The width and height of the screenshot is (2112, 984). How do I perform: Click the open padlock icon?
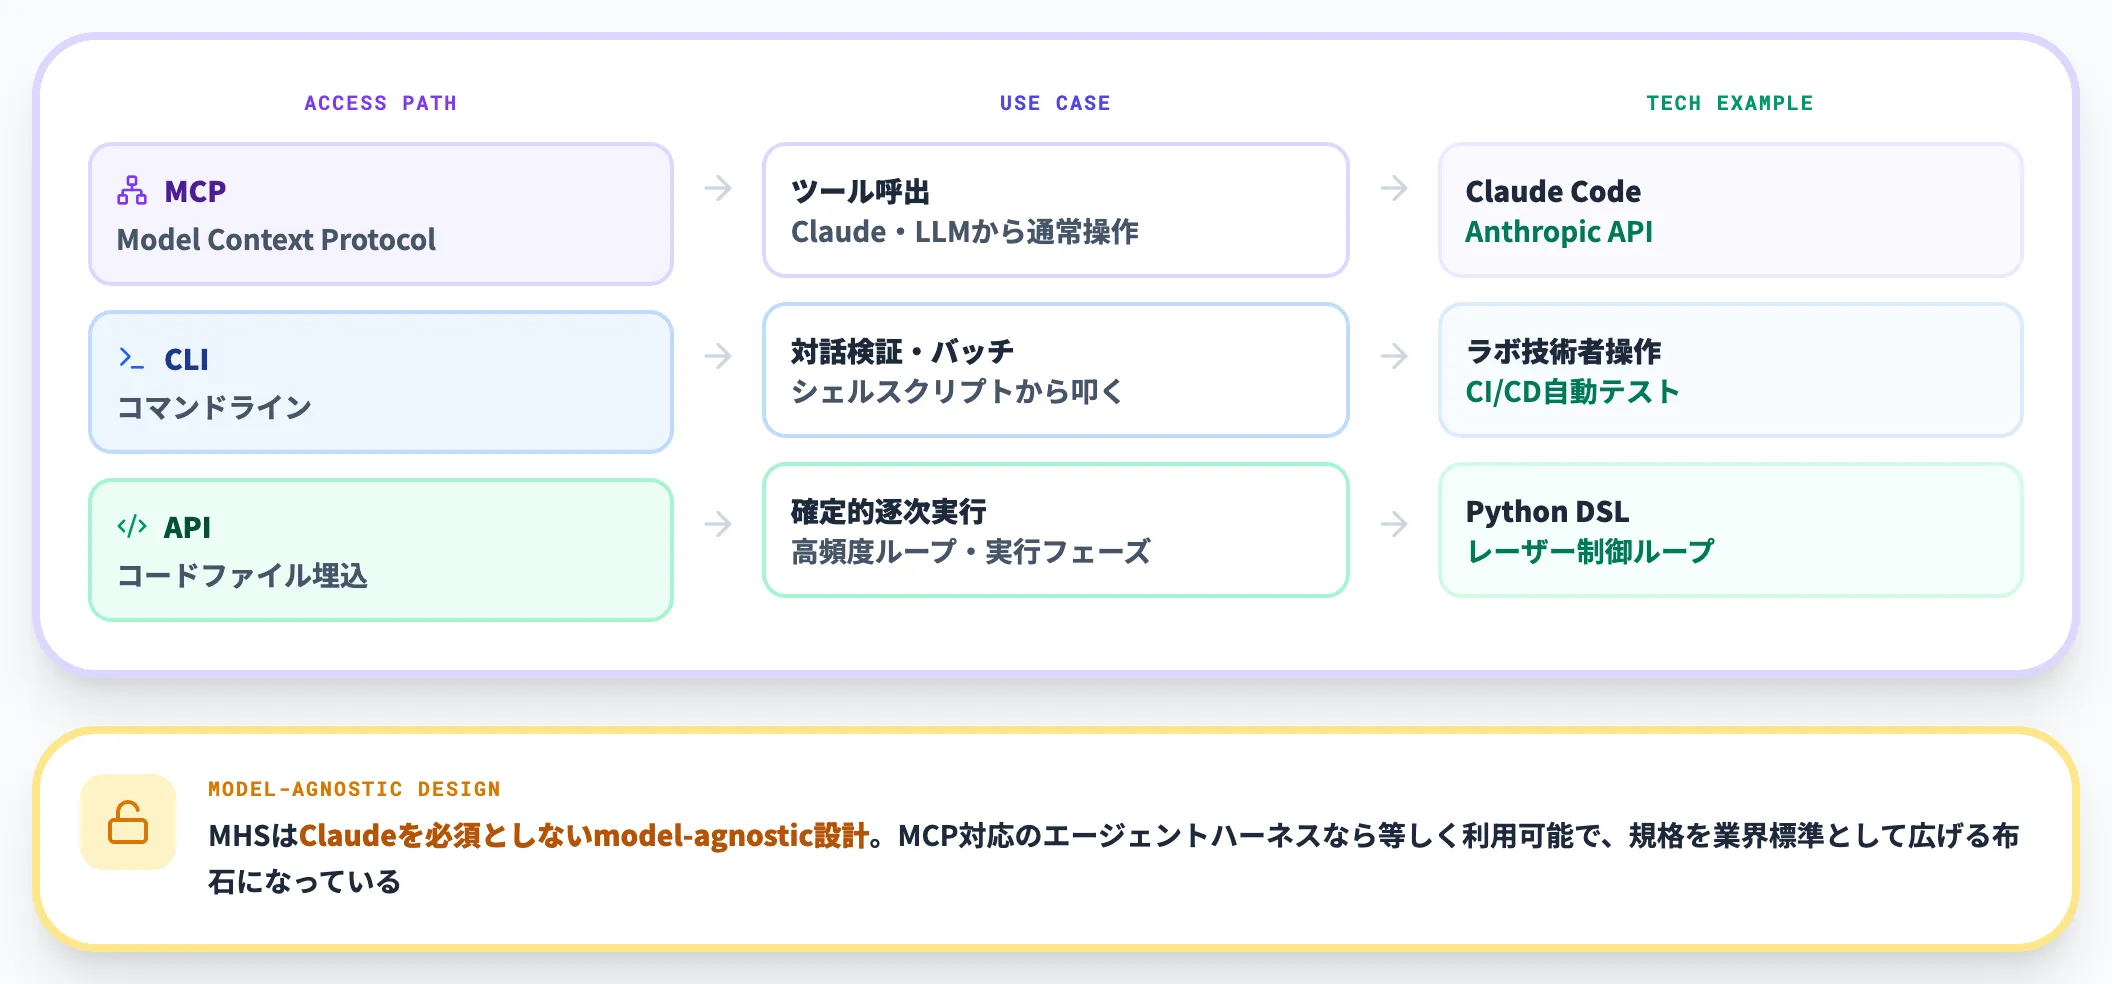[x=128, y=822]
